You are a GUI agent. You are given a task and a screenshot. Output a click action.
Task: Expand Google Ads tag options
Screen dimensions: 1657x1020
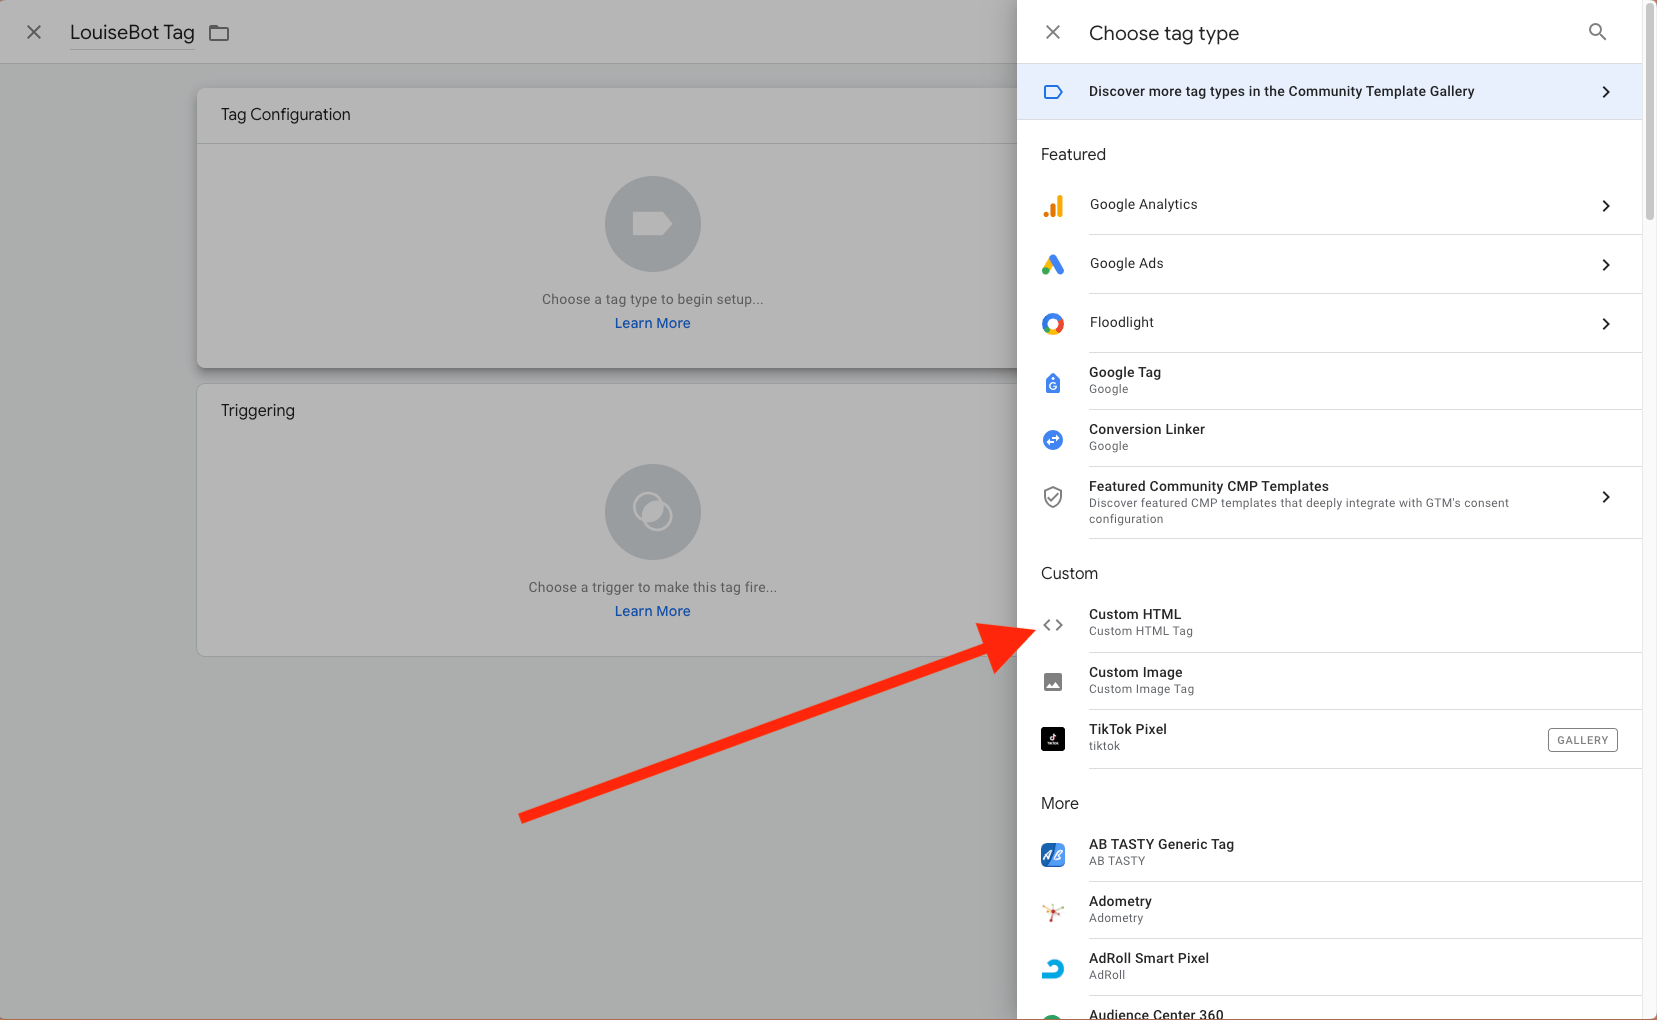click(x=1606, y=265)
